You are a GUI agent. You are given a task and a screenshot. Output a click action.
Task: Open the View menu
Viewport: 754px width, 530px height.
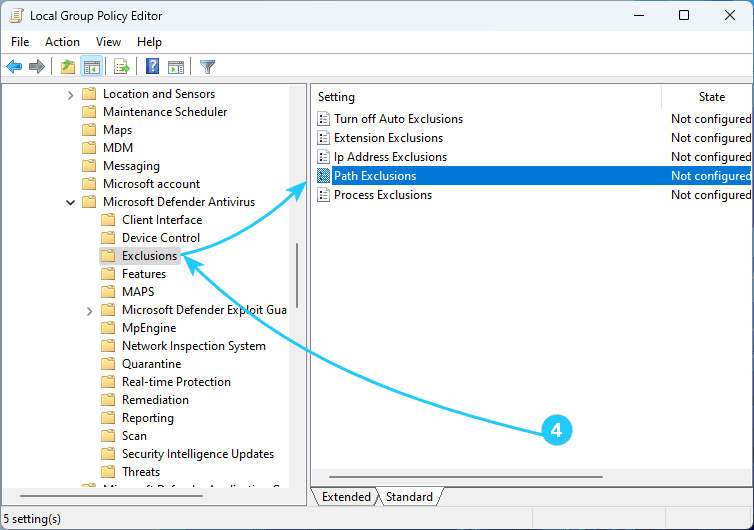(x=108, y=42)
